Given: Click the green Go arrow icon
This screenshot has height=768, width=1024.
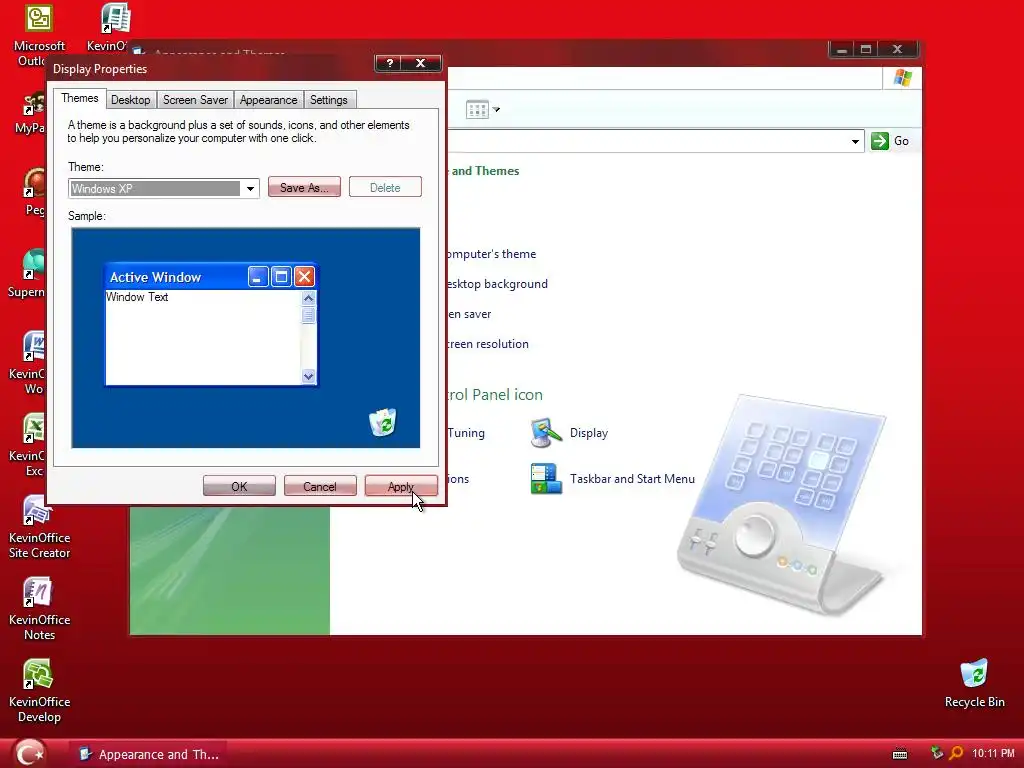Looking at the screenshot, I should 880,140.
